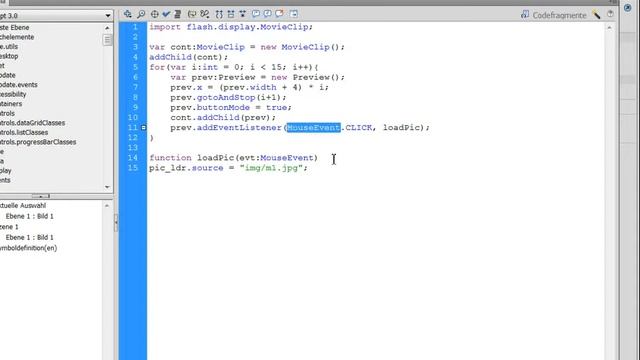
Task: Select the 'tuelle Auswahl' navigator entry
Action: tap(23, 205)
